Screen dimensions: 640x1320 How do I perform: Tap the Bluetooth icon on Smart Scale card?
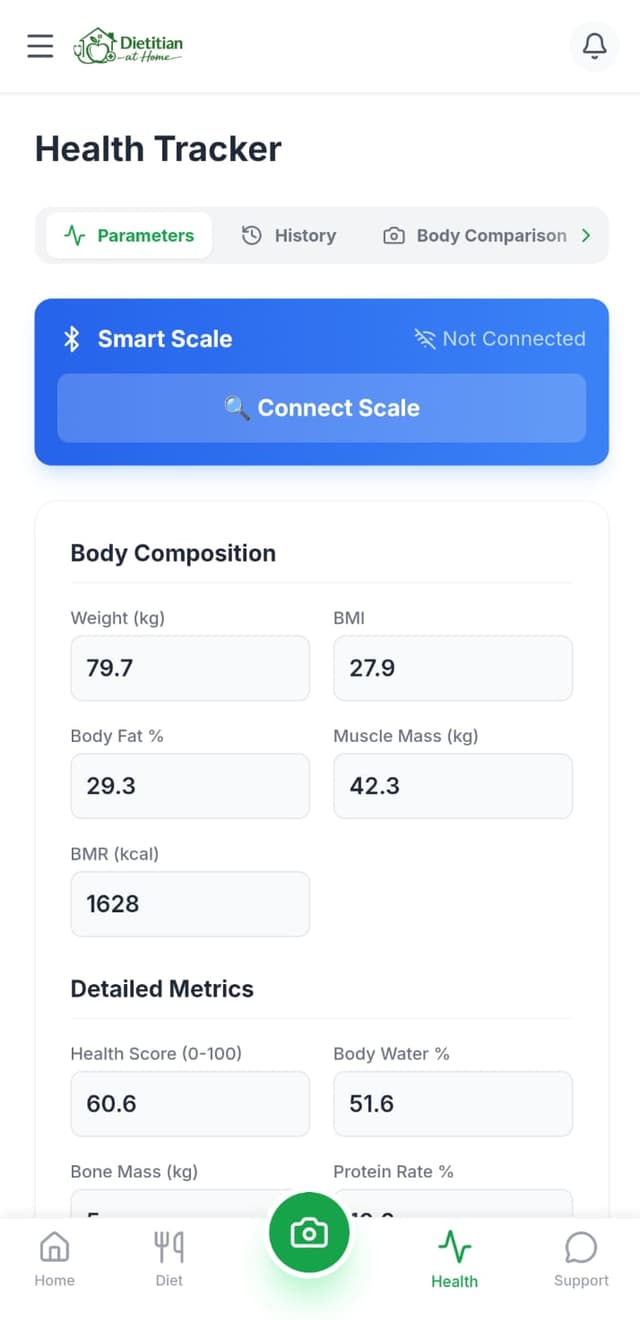pyautogui.click(x=71, y=339)
